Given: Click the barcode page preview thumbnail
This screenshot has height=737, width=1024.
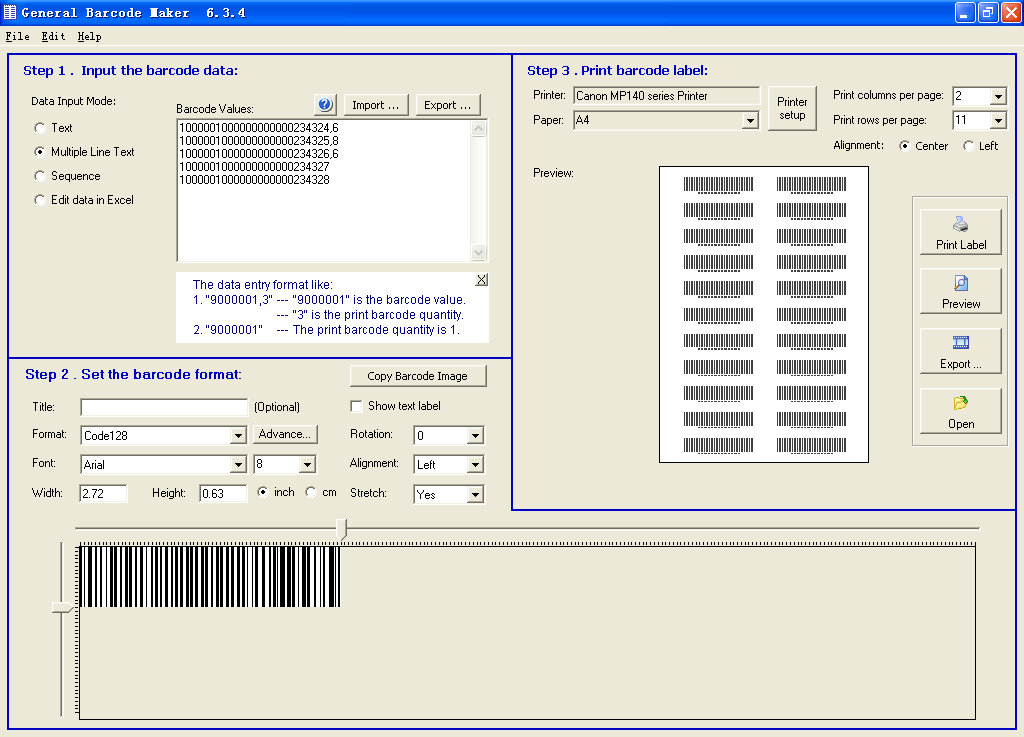Looking at the screenshot, I should (x=763, y=315).
